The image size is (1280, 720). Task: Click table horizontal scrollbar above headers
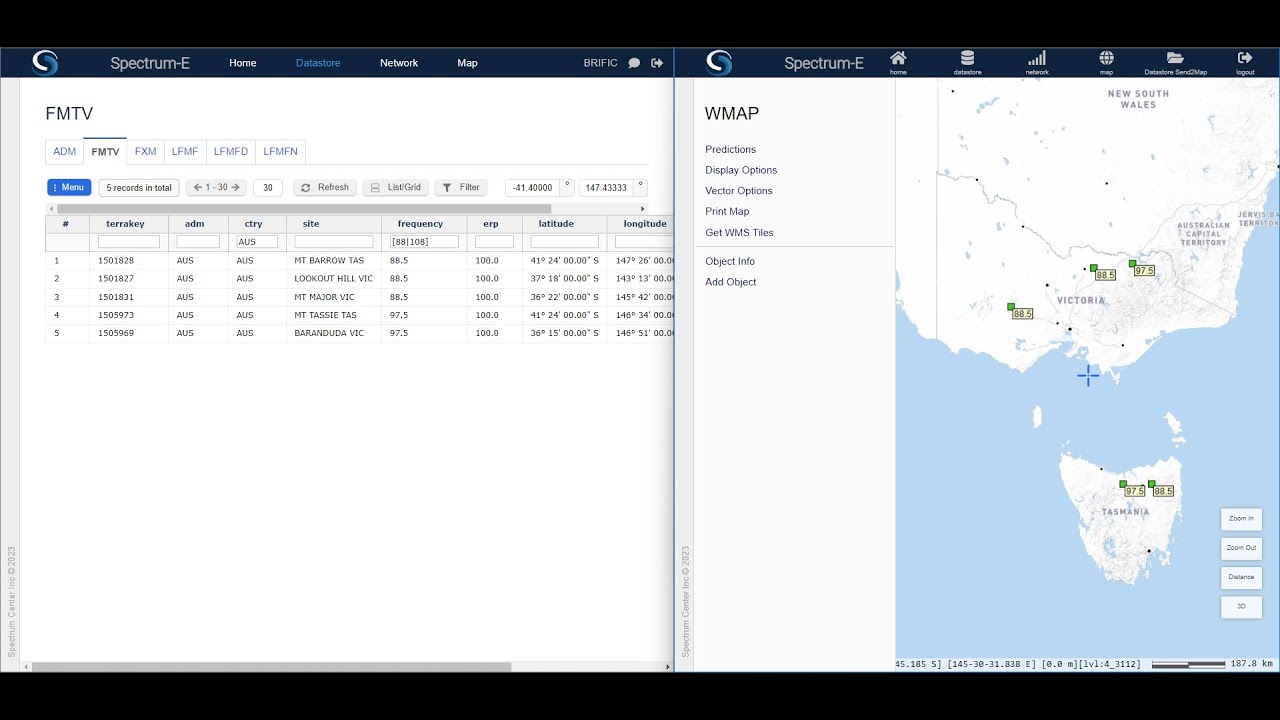click(304, 209)
